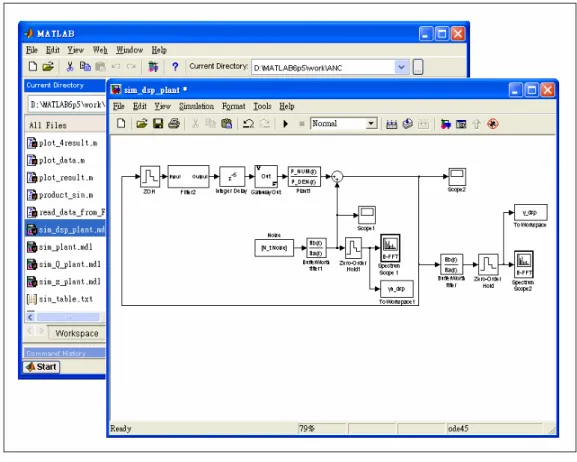
Task: Click the Open folder icon in Simulink toolbar
Action: point(142,124)
